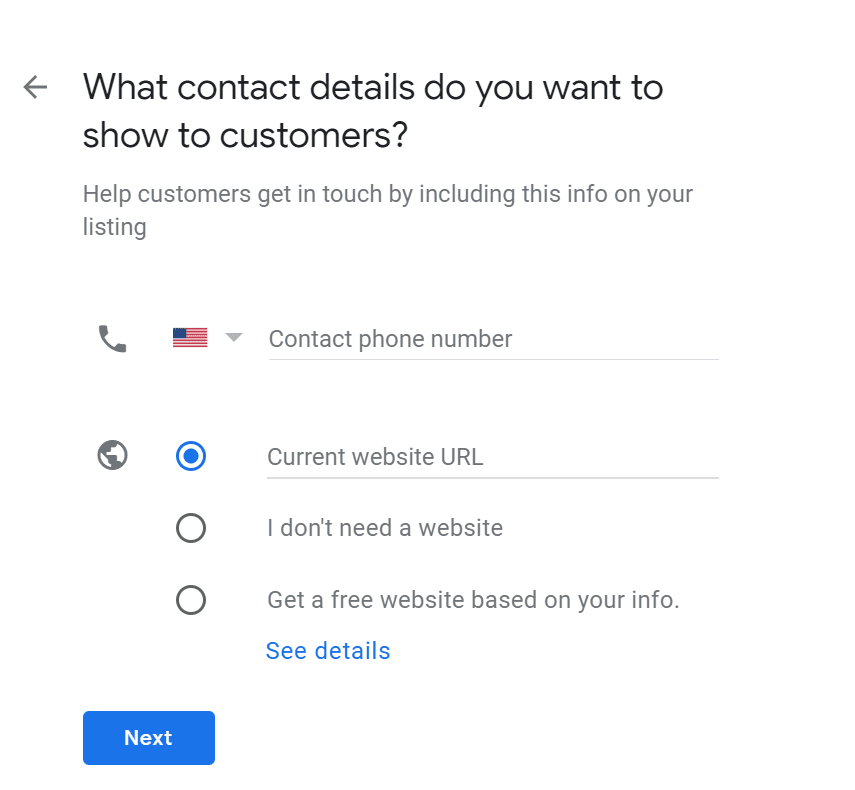Click the "I don't need a website" label

pos(385,528)
